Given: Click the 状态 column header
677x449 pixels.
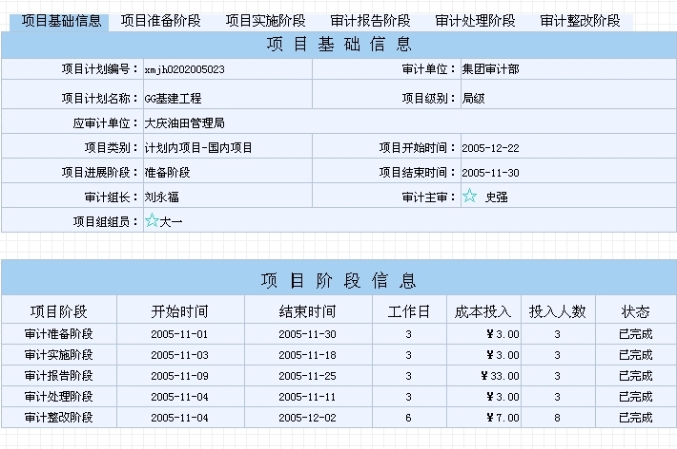Looking at the screenshot, I should click(x=635, y=311).
